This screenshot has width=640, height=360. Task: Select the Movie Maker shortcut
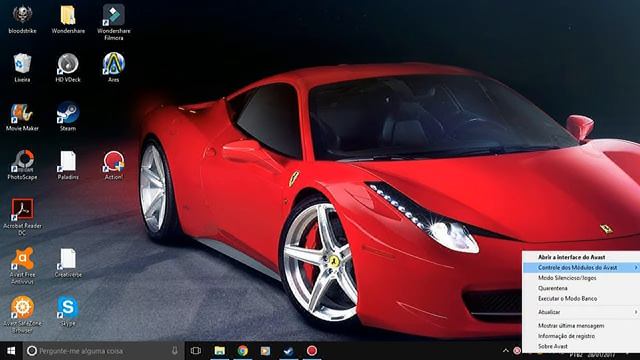[x=22, y=117]
